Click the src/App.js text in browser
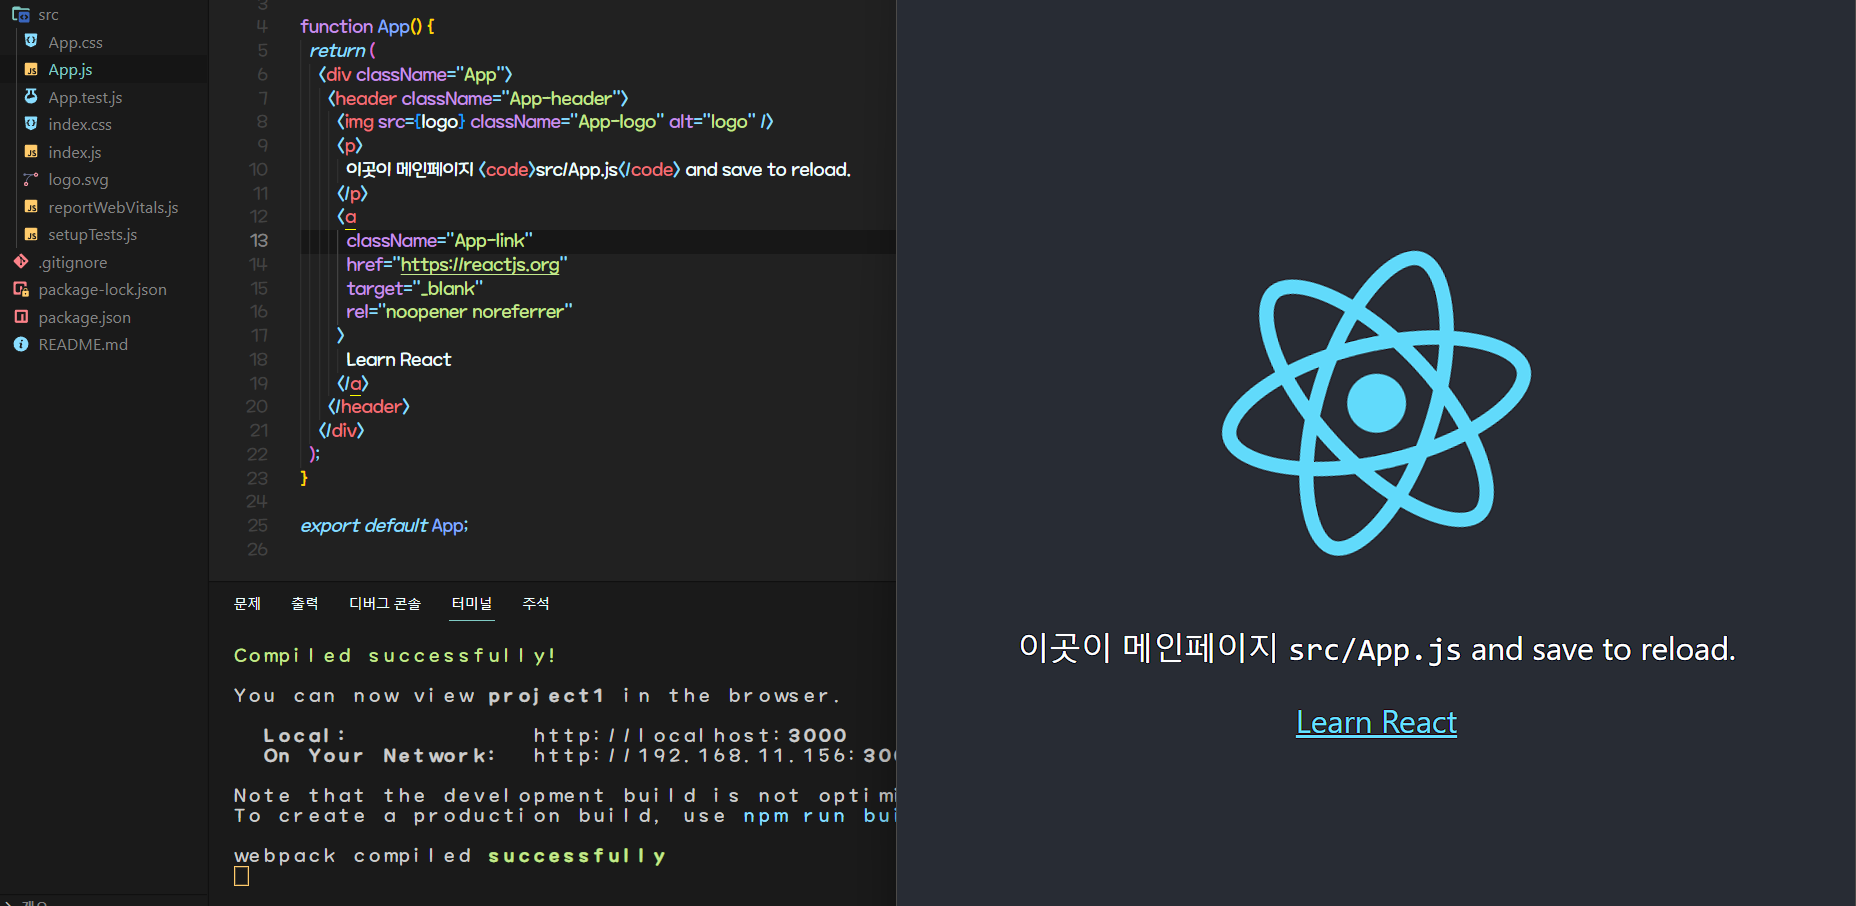 (1374, 650)
